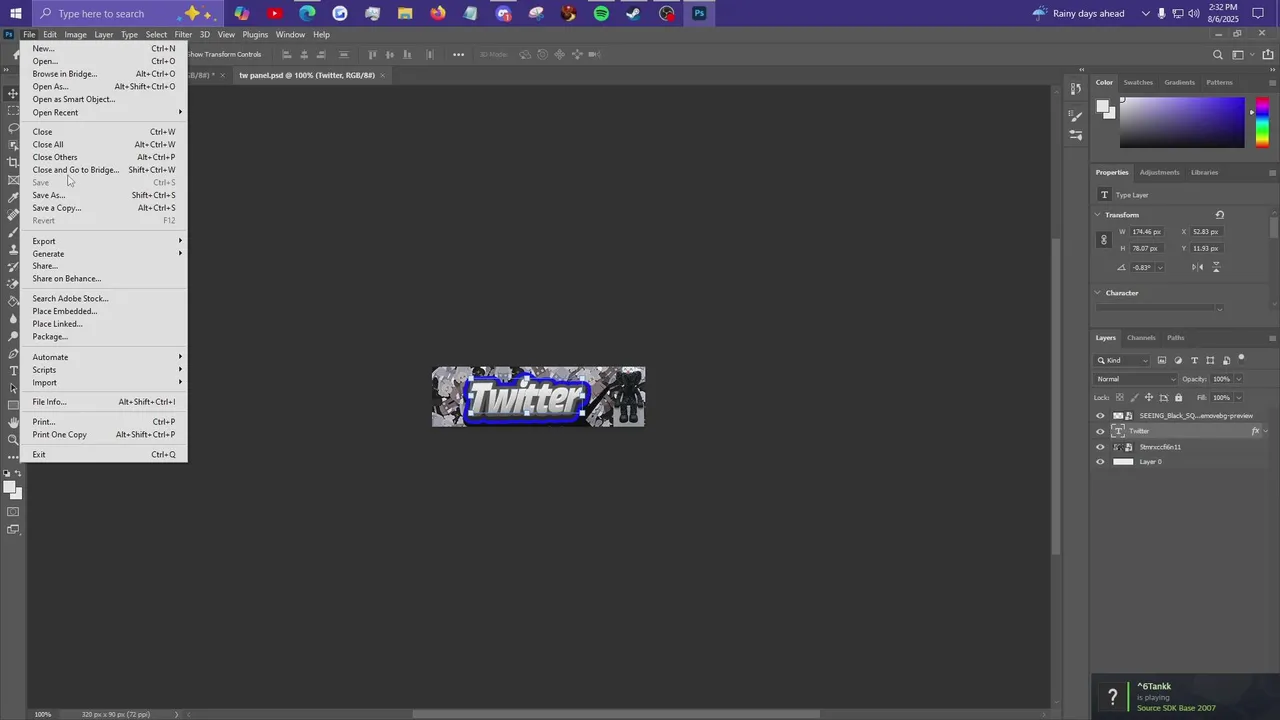1280x720 pixels.
Task: Collapse the Character section
Action: [1098, 293]
